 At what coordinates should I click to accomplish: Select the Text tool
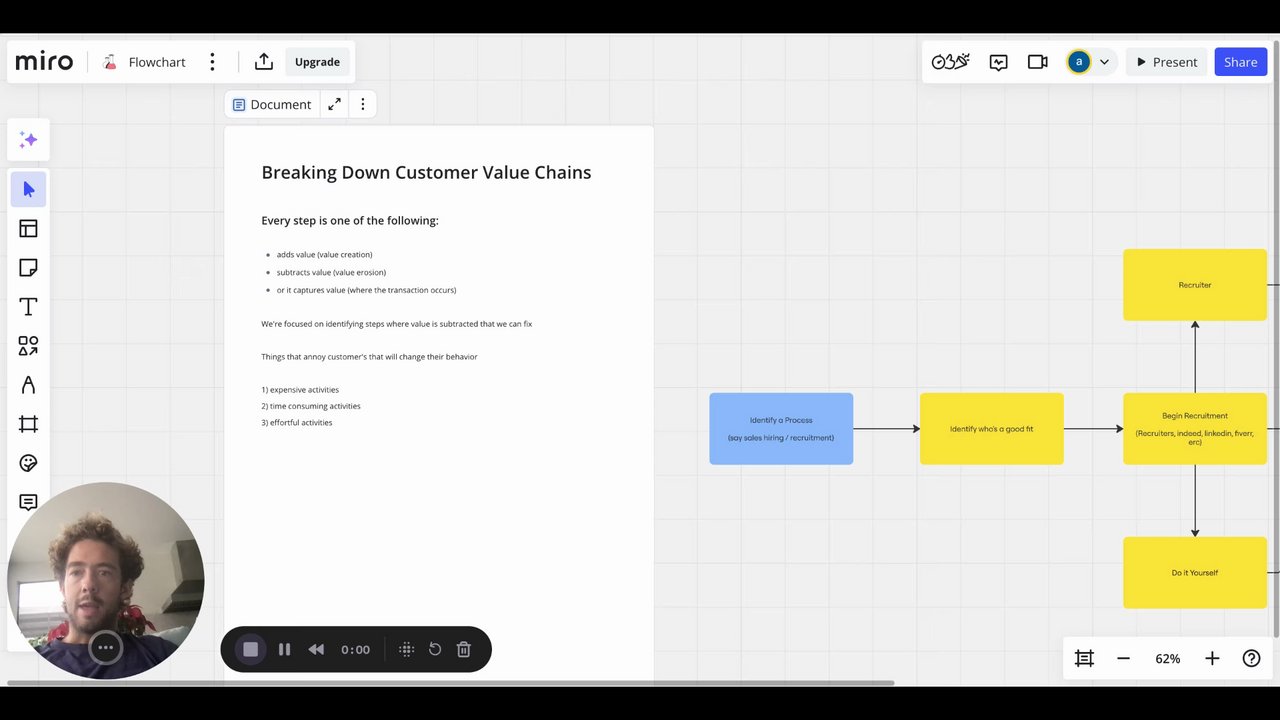28,307
